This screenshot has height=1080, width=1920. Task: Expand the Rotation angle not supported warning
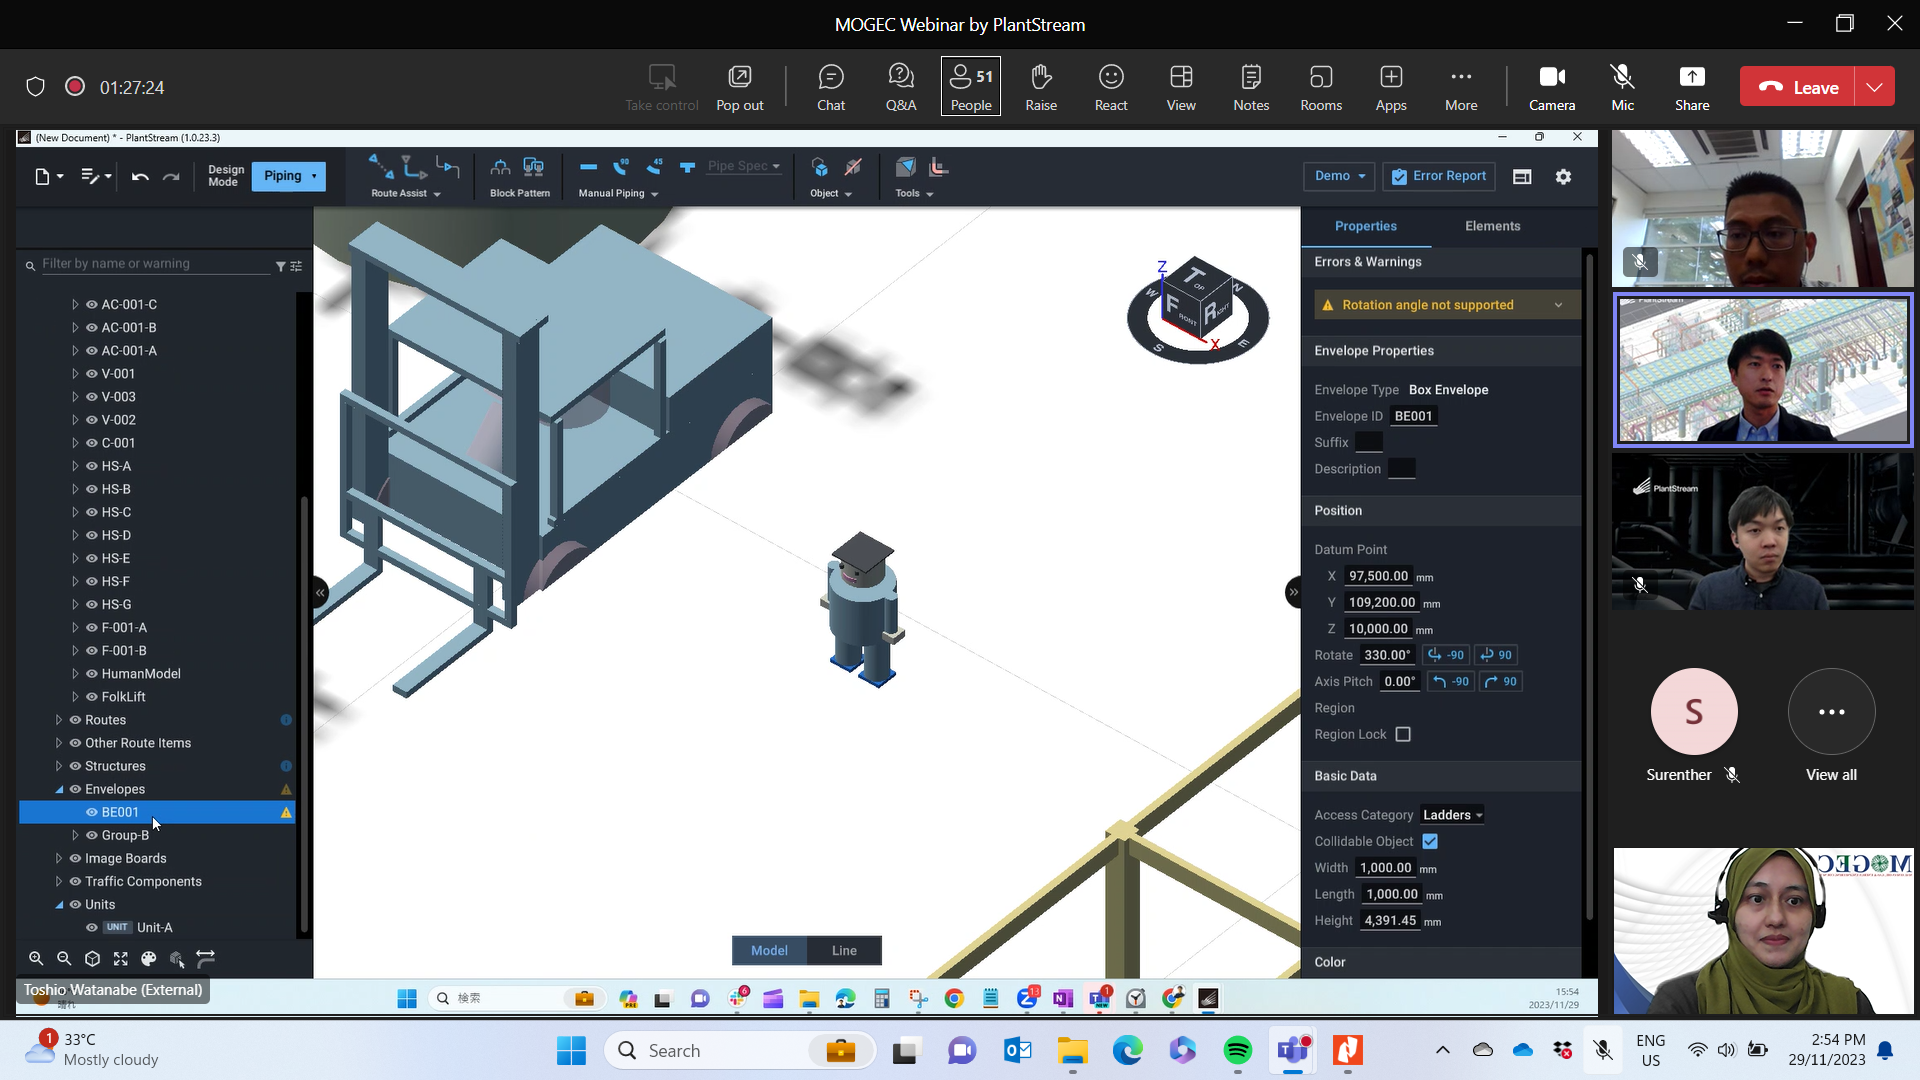click(x=1558, y=305)
